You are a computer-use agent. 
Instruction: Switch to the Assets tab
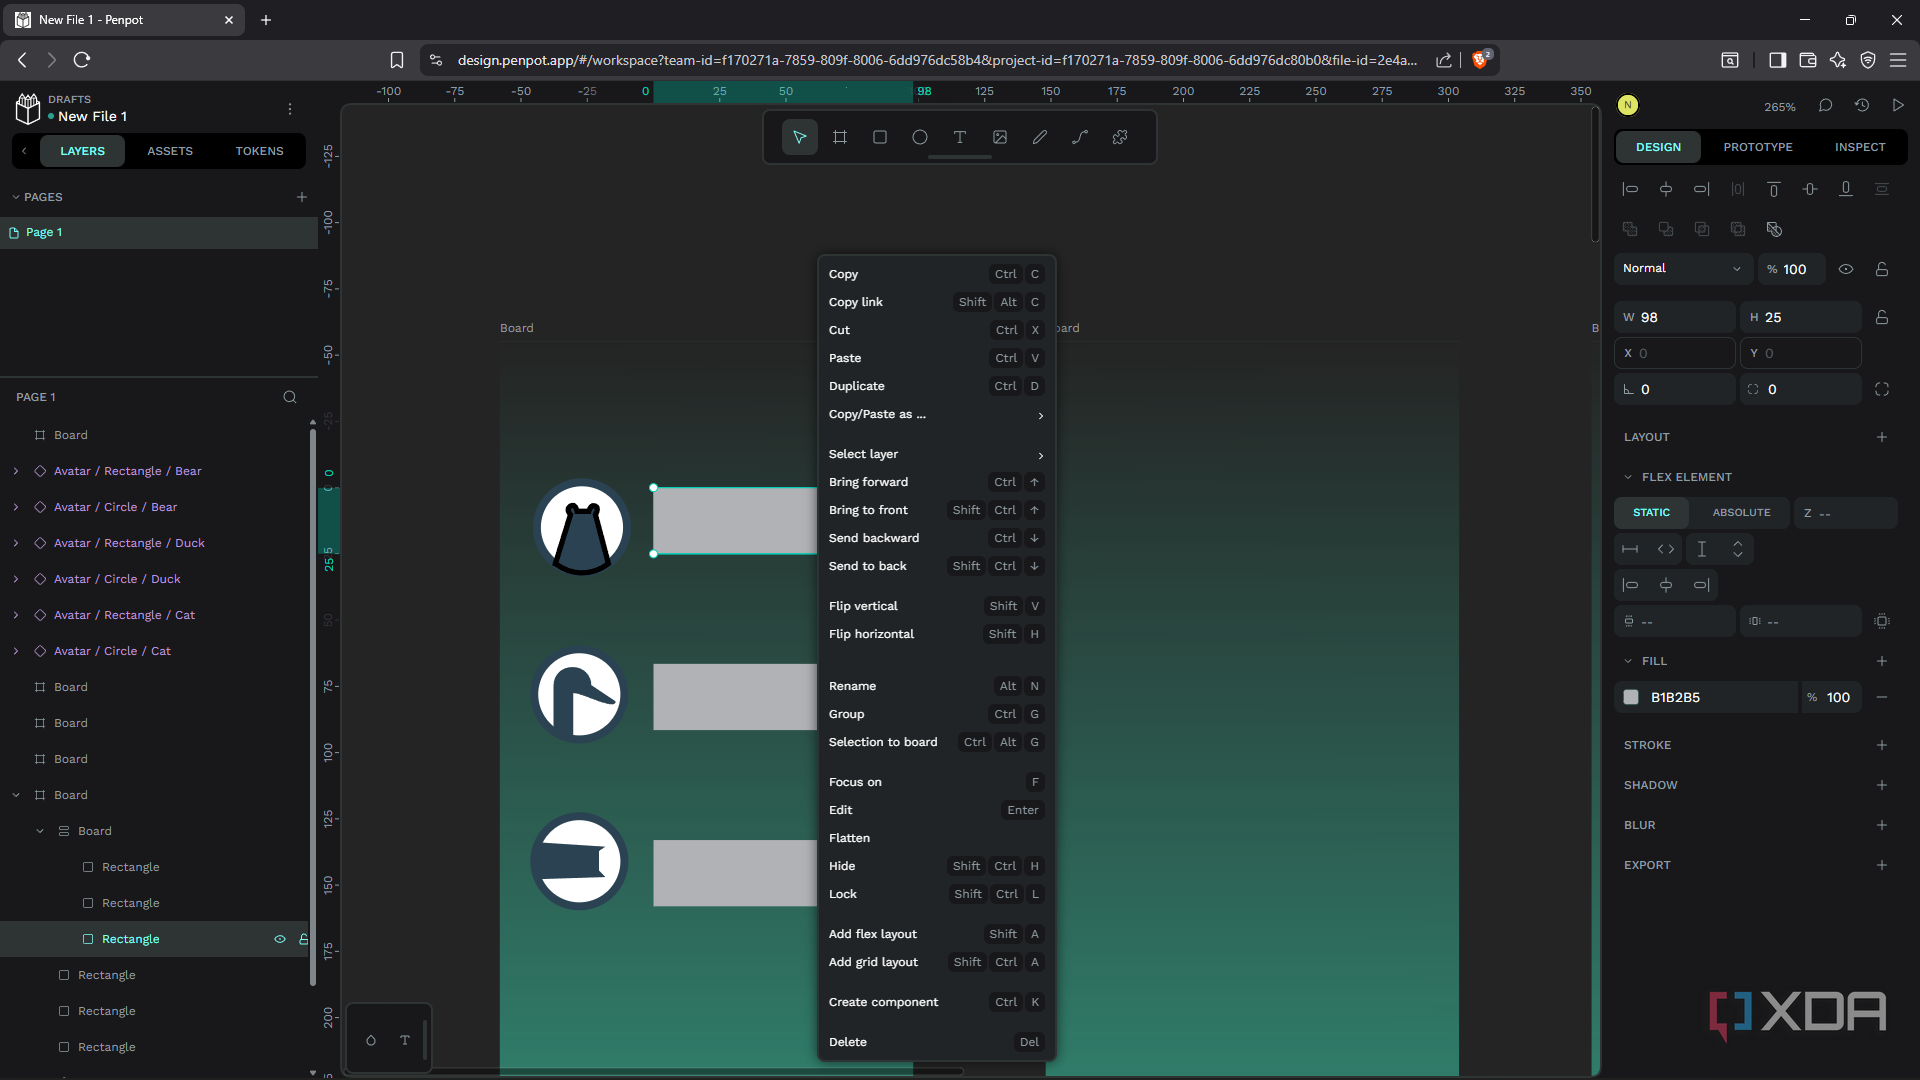(x=170, y=151)
